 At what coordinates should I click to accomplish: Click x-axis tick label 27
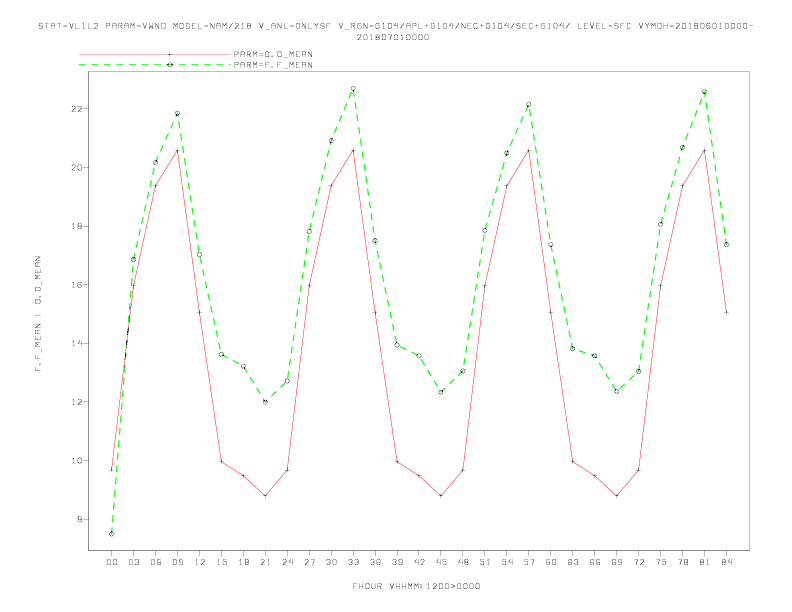coord(309,562)
